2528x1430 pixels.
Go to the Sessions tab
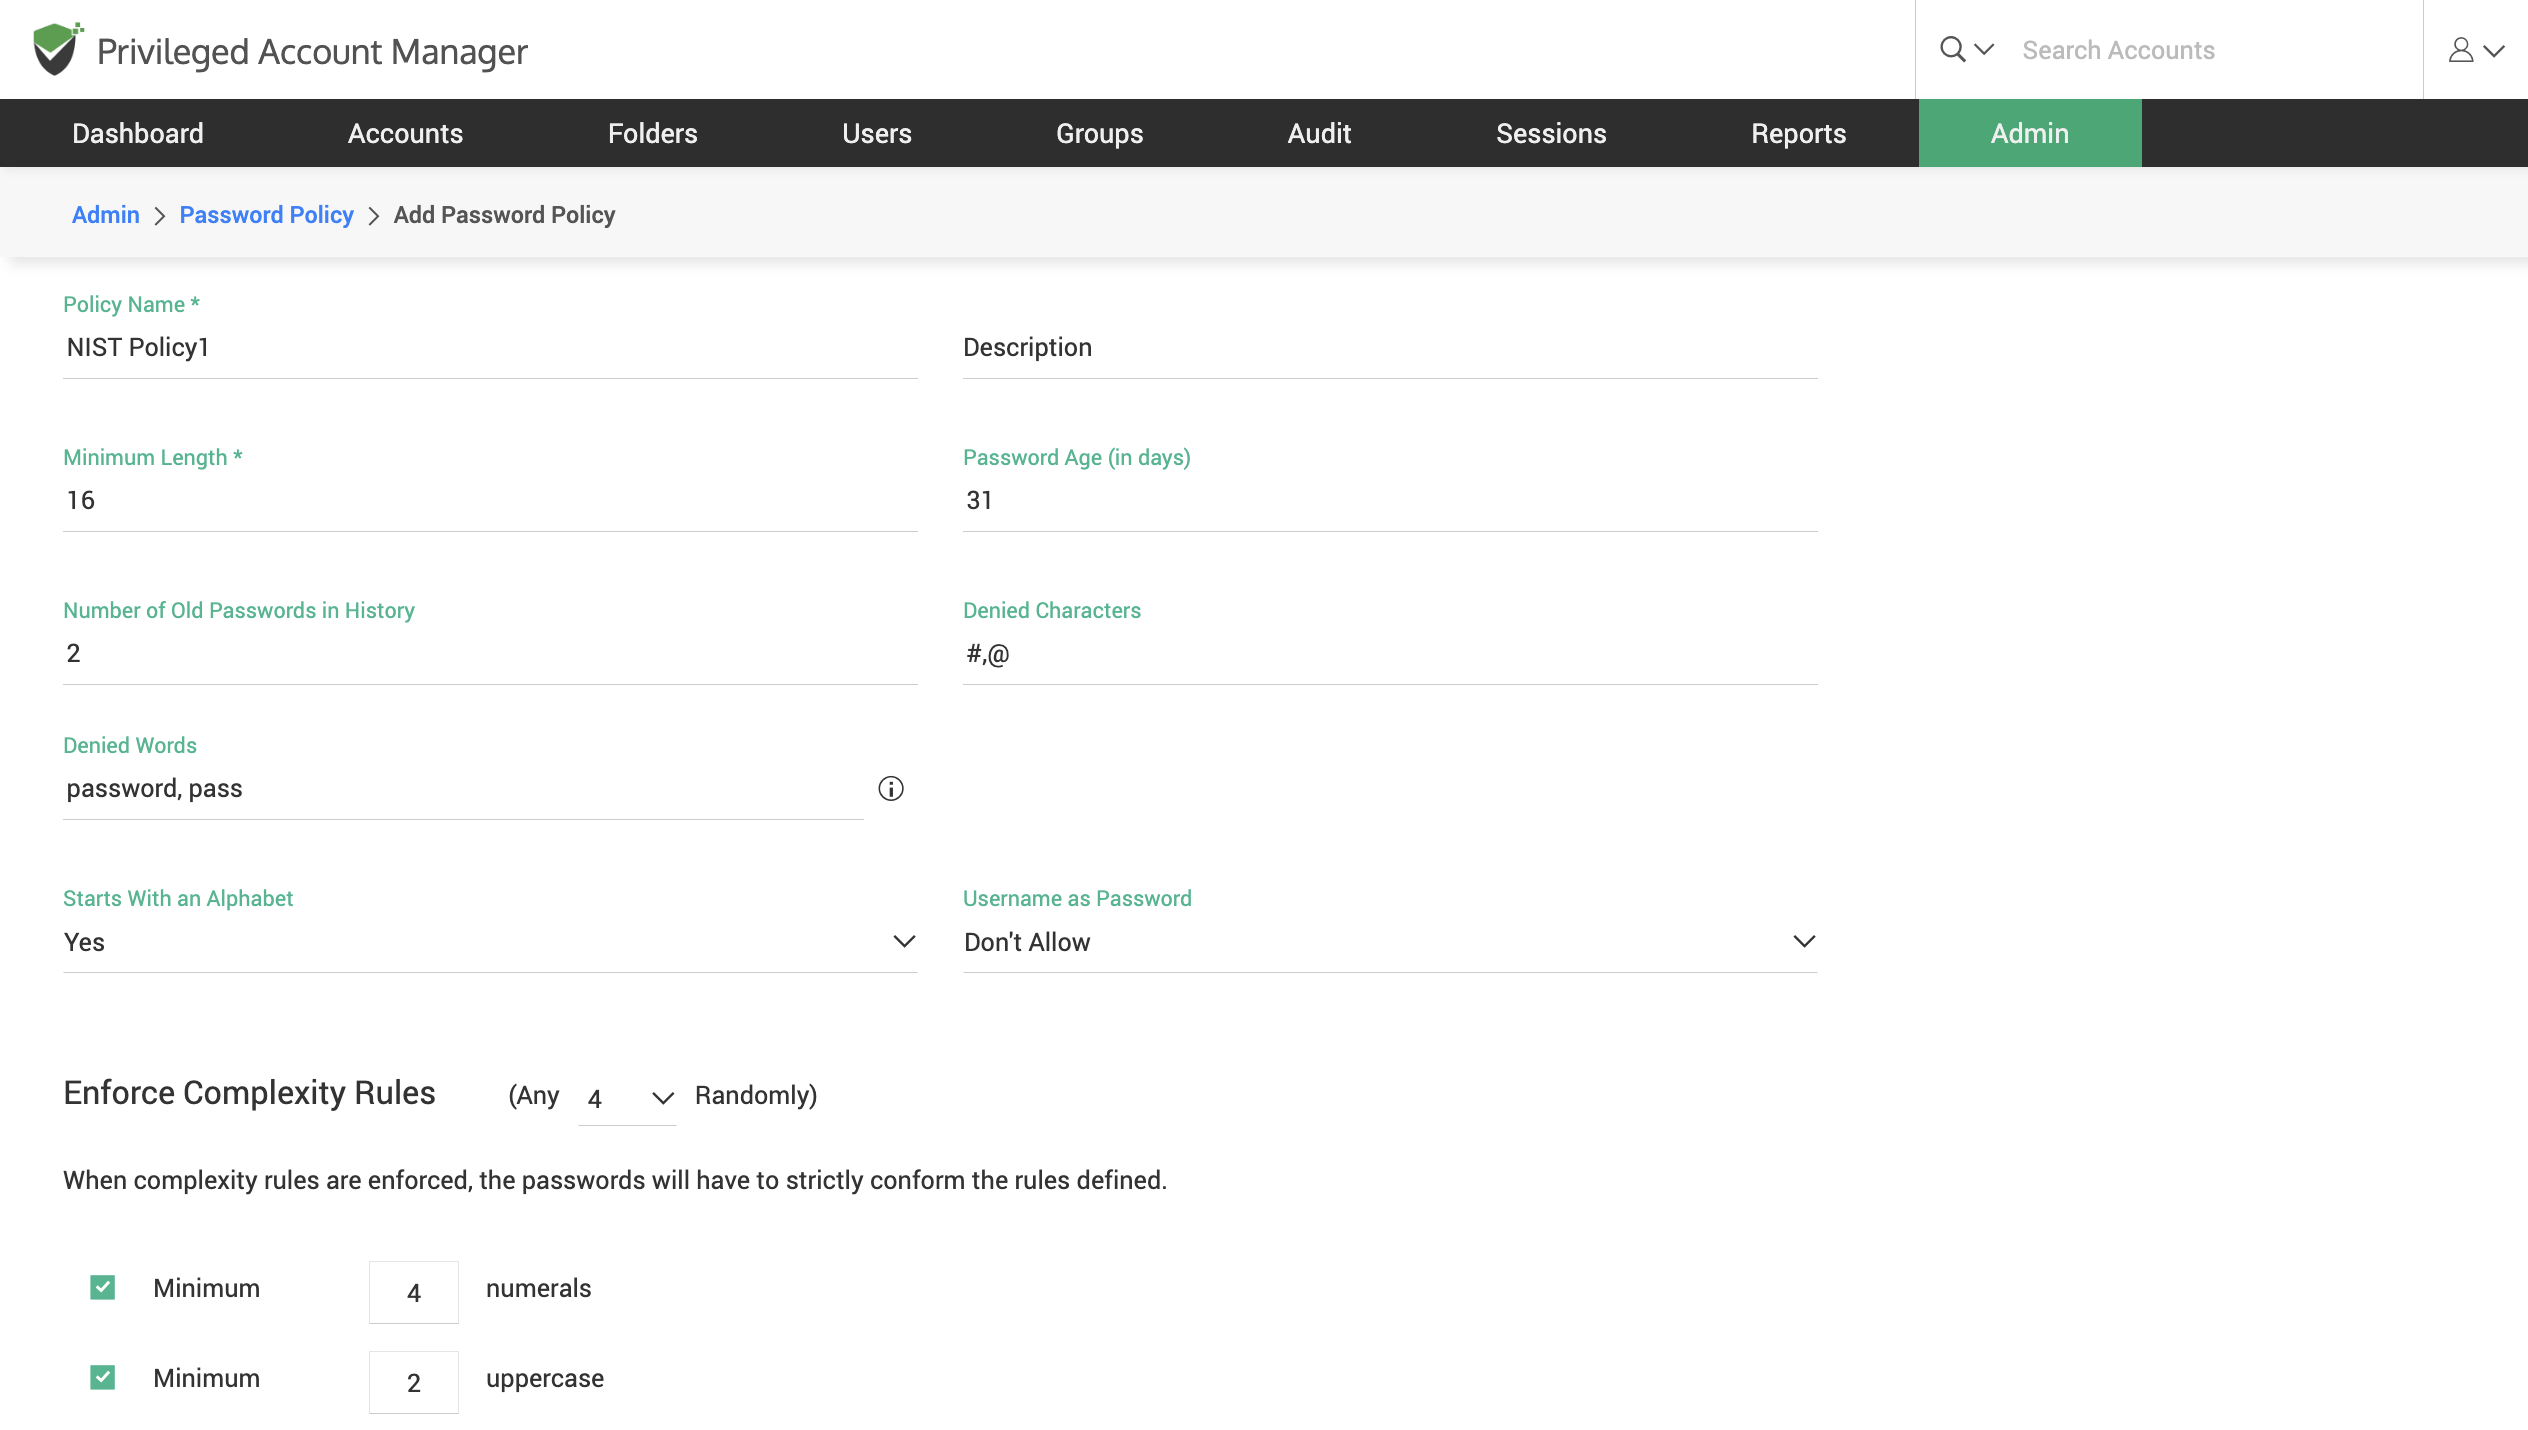(1551, 133)
